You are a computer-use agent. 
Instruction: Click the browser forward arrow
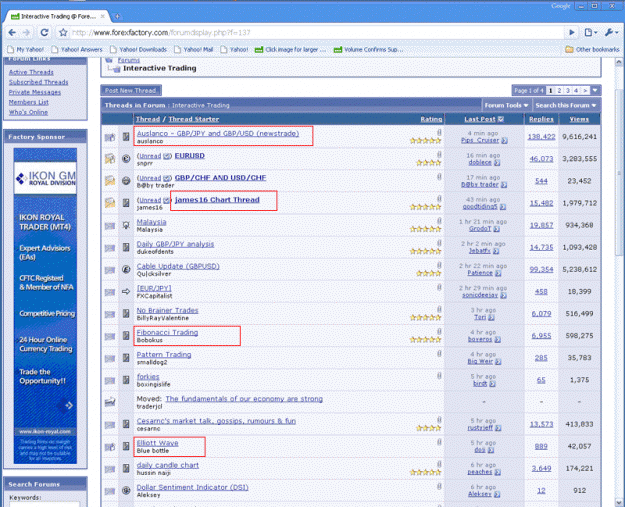[27, 33]
